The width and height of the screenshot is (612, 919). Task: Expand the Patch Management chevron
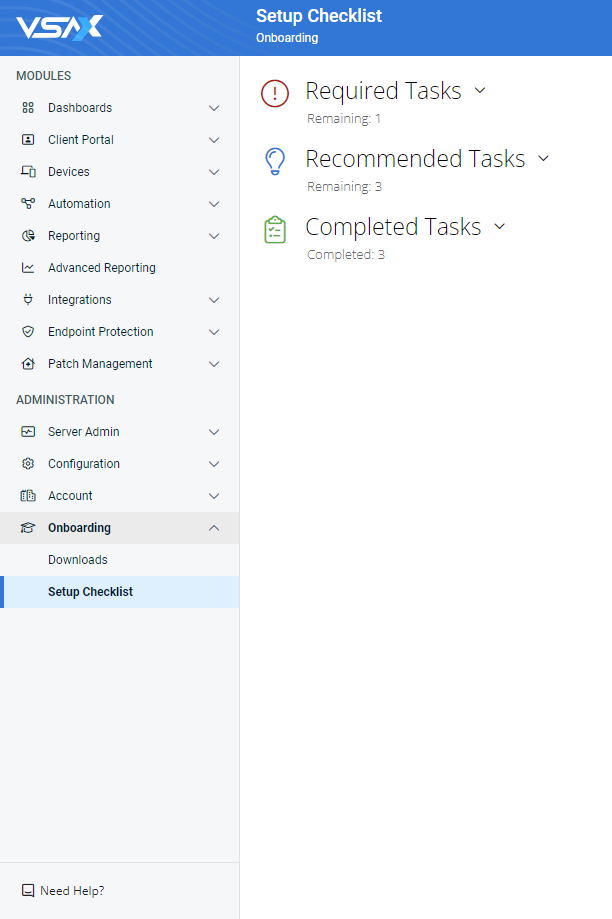[x=214, y=364]
